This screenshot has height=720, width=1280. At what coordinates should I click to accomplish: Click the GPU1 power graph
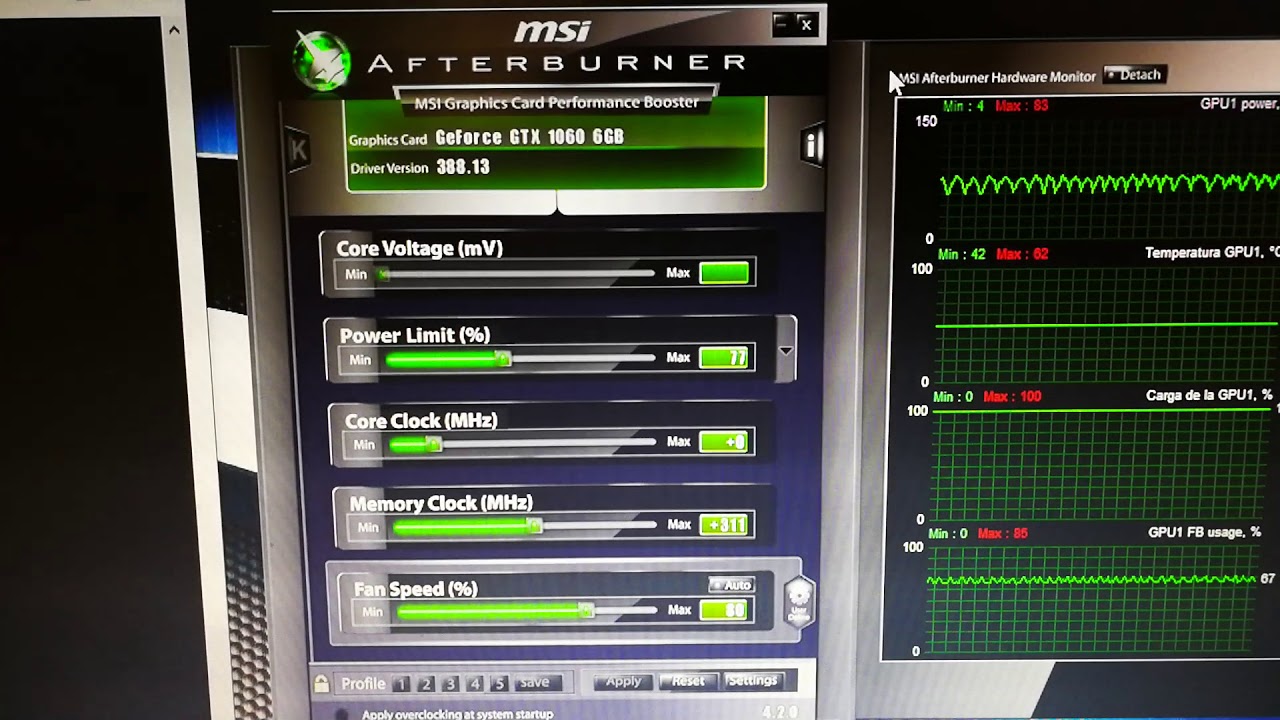pyautogui.click(x=1110, y=178)
